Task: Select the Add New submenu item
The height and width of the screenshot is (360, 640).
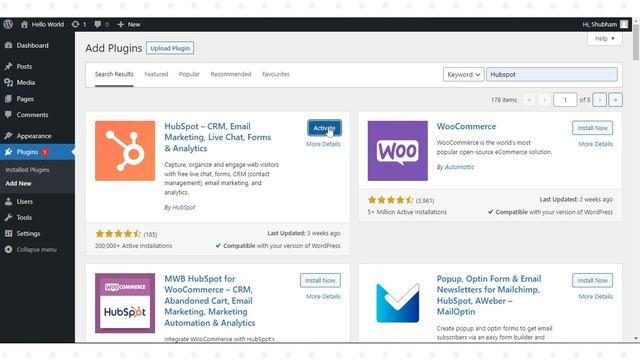Action: point(18,184)
